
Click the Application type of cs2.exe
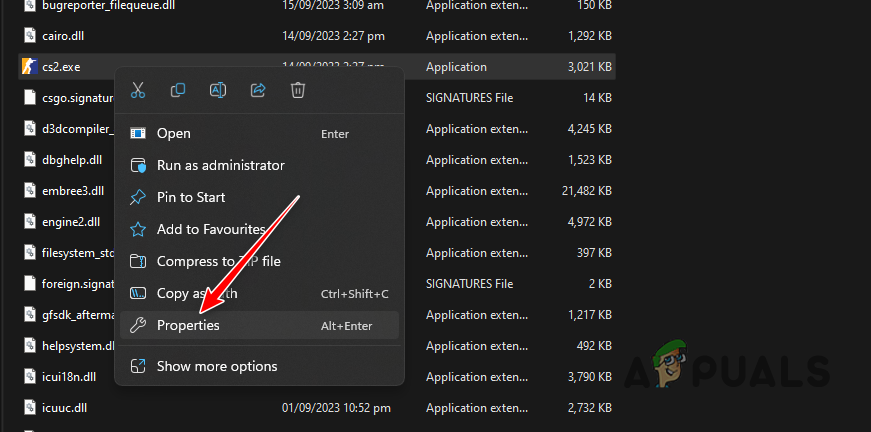point(457,67)
